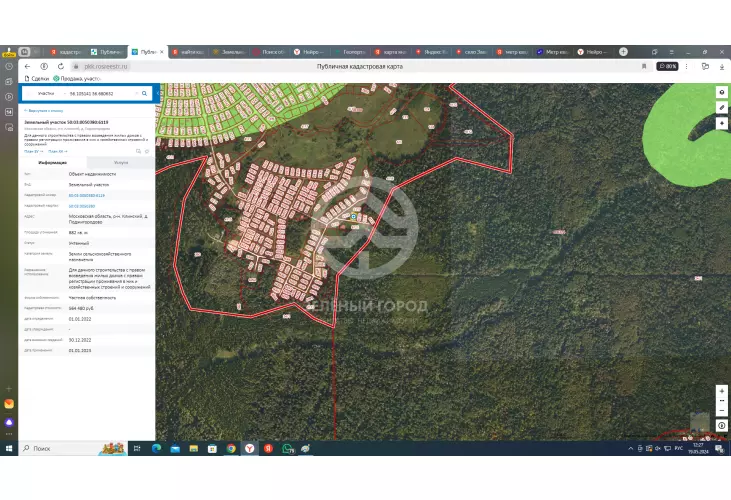Viewport: 731px width, 500px height.
Task: Collapse the left info panel arrow
Action: [x=158, y=93]
